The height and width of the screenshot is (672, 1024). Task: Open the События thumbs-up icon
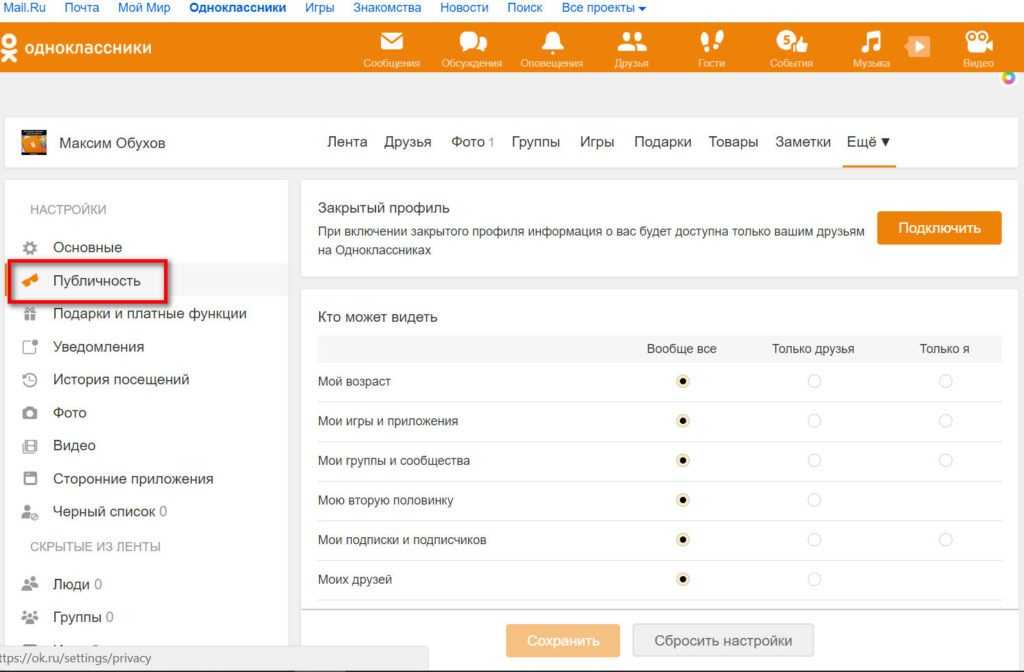792,42
